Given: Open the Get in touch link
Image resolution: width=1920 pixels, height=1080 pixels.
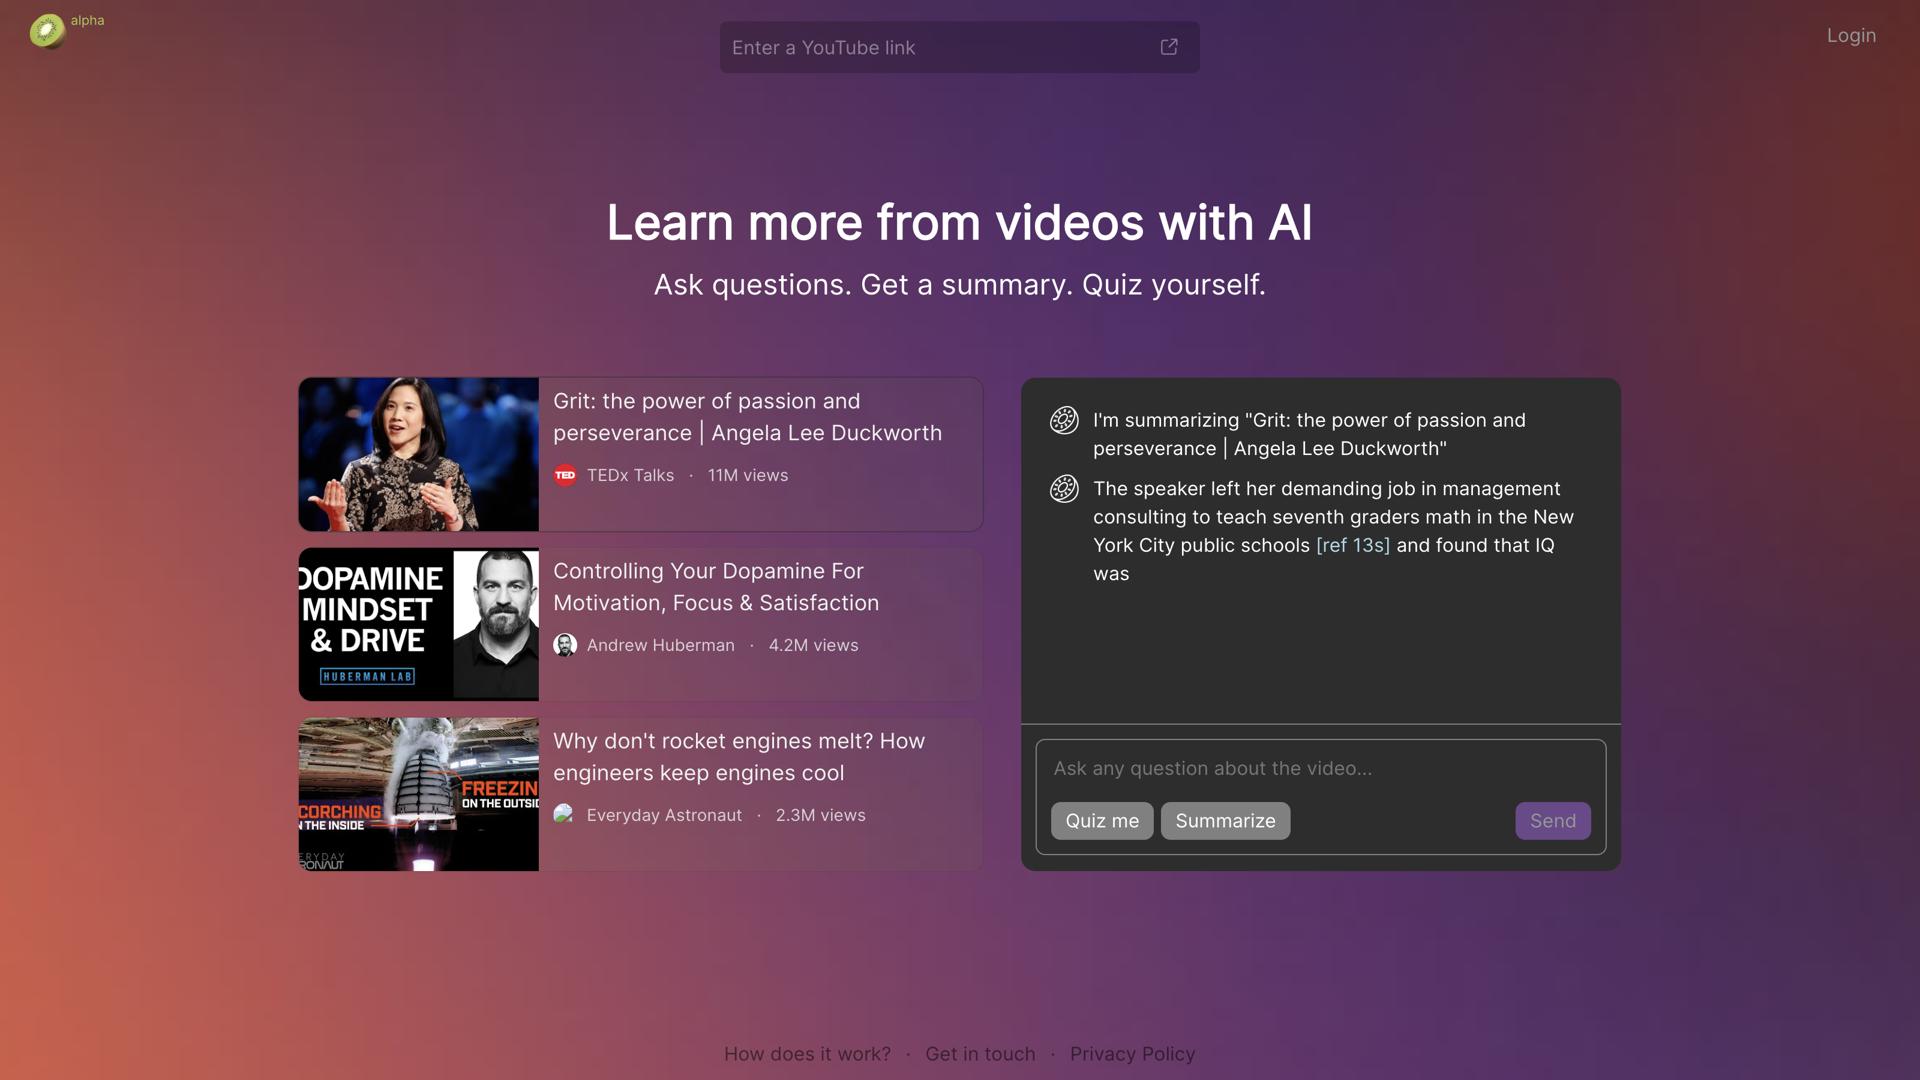Looking at the screenshot, I should coord(980,1054).
